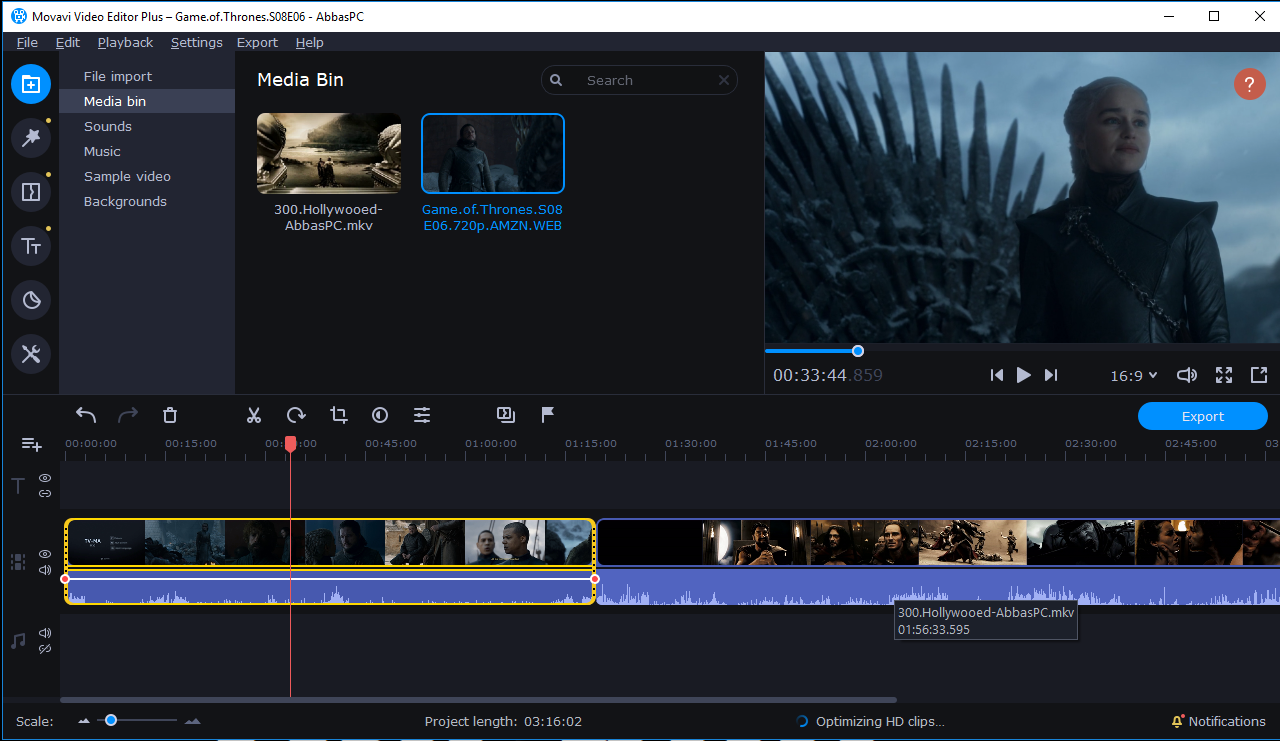
Task: Detach the preview player window
Action: (1259, 375)
